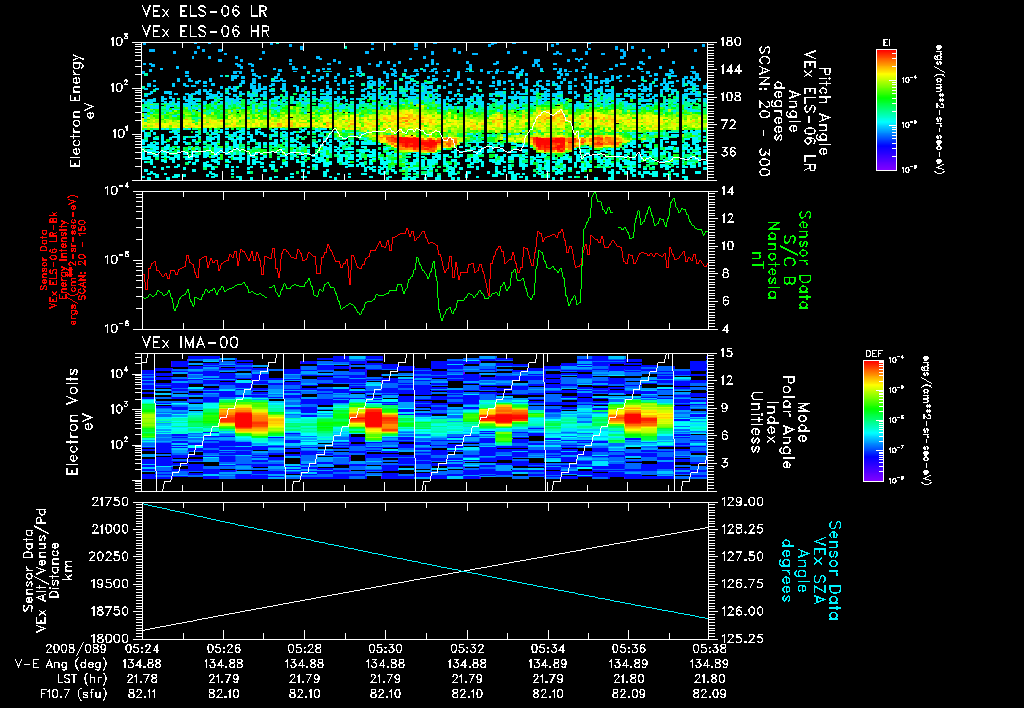This screenshot has width=1024, height=708.
Task: Click the red 'Sensor Data' energy intensity label
Action: coord(44,260)
